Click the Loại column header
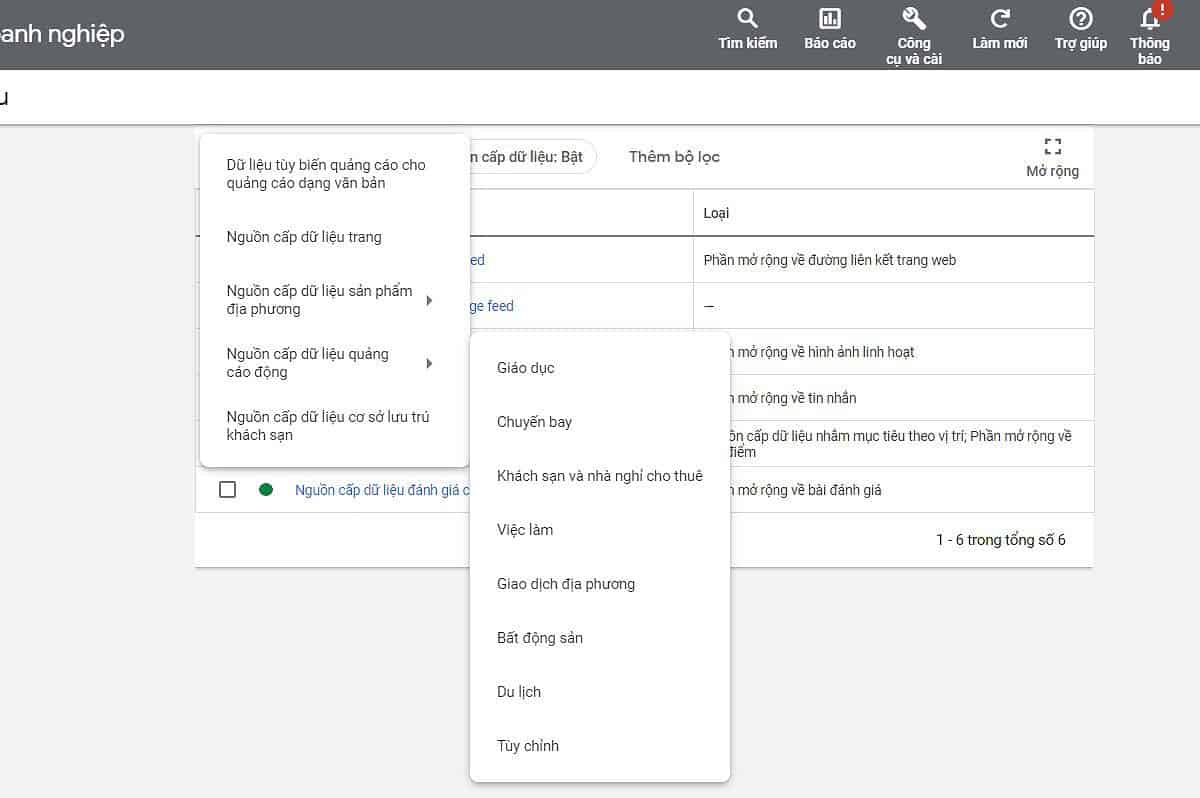The width and height of the screenshot is (1200, 798). [x=717, y=213]
